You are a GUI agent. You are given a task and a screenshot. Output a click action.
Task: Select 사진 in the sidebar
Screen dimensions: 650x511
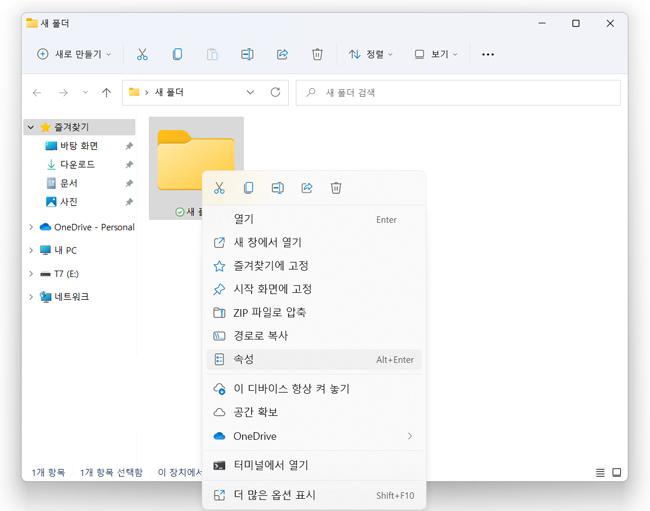point(69,202)
